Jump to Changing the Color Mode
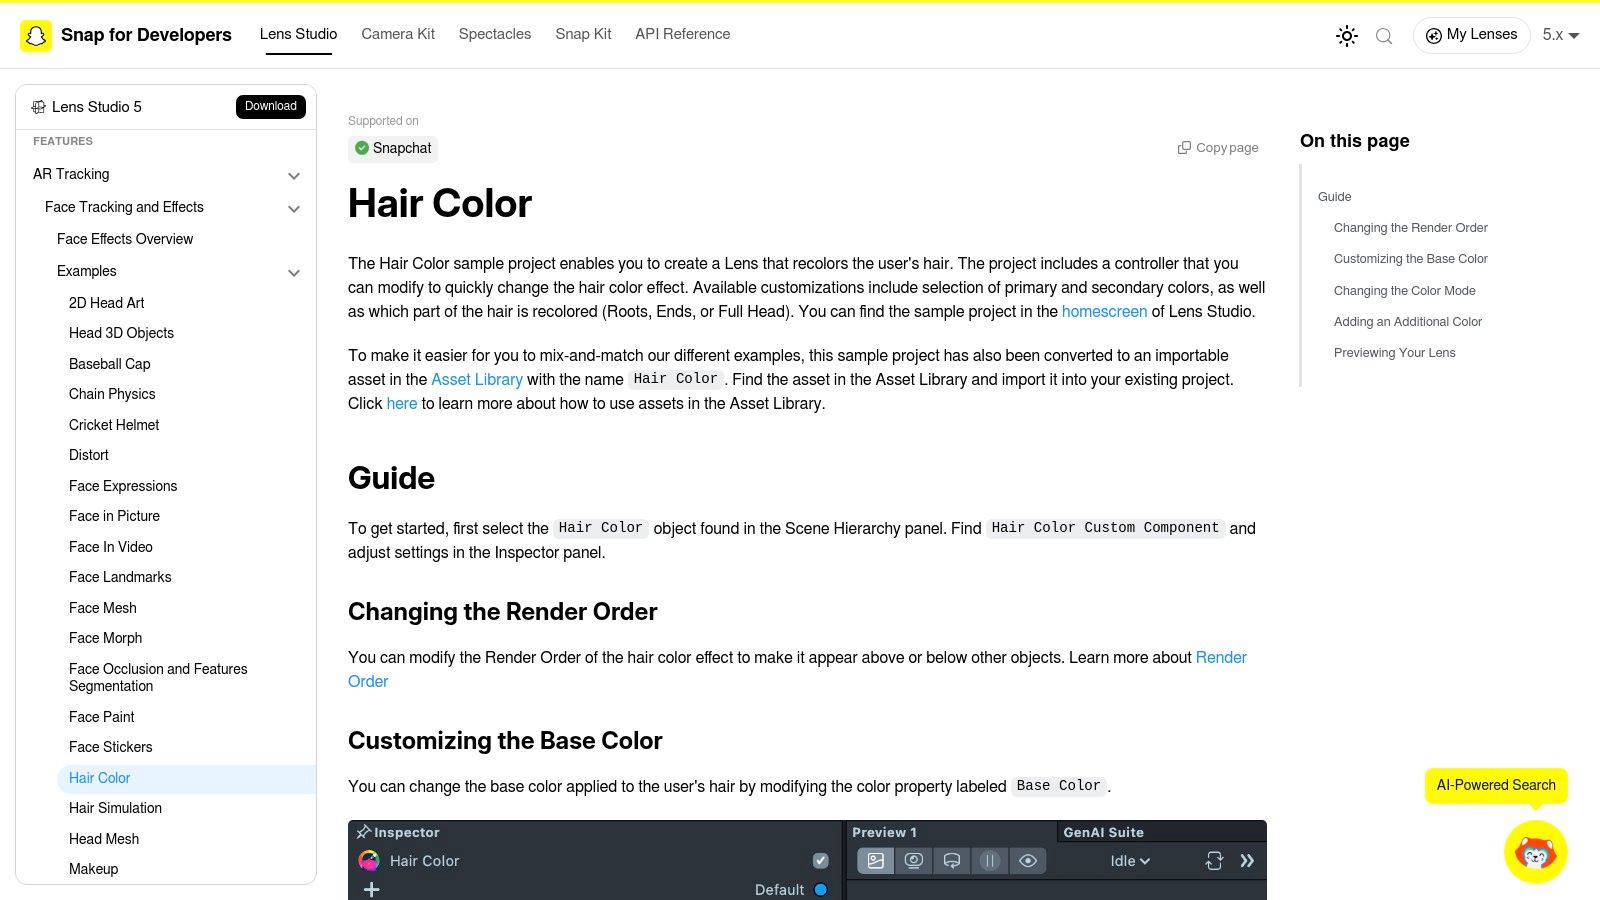The width and height of the screenshot is (1600, 900). [1404, 291]
